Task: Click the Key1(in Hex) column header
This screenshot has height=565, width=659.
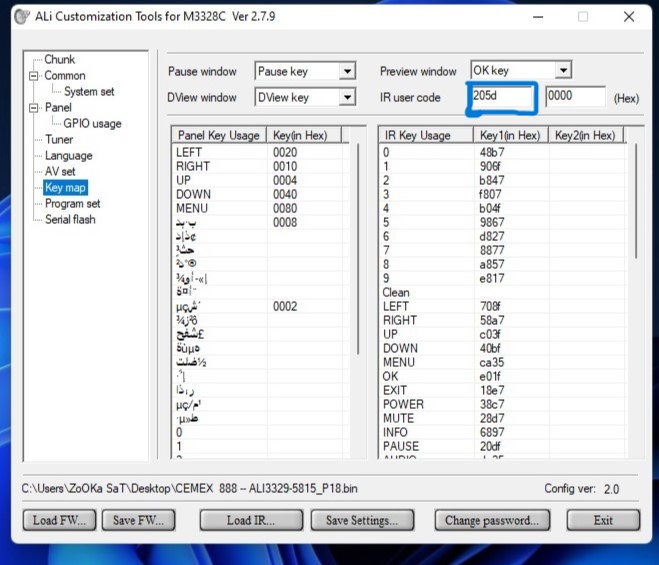Action: point(511,135)
